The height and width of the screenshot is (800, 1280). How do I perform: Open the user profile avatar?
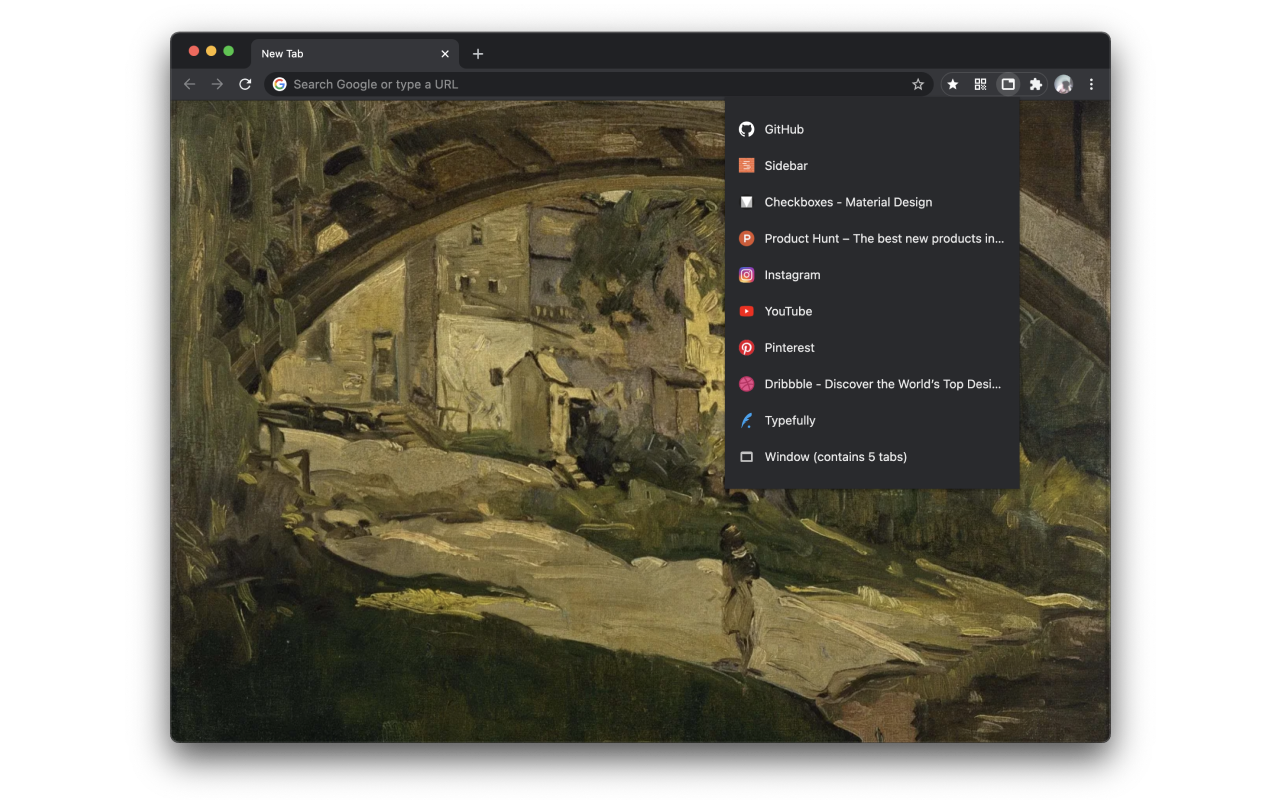click(x=1064, y=85)
